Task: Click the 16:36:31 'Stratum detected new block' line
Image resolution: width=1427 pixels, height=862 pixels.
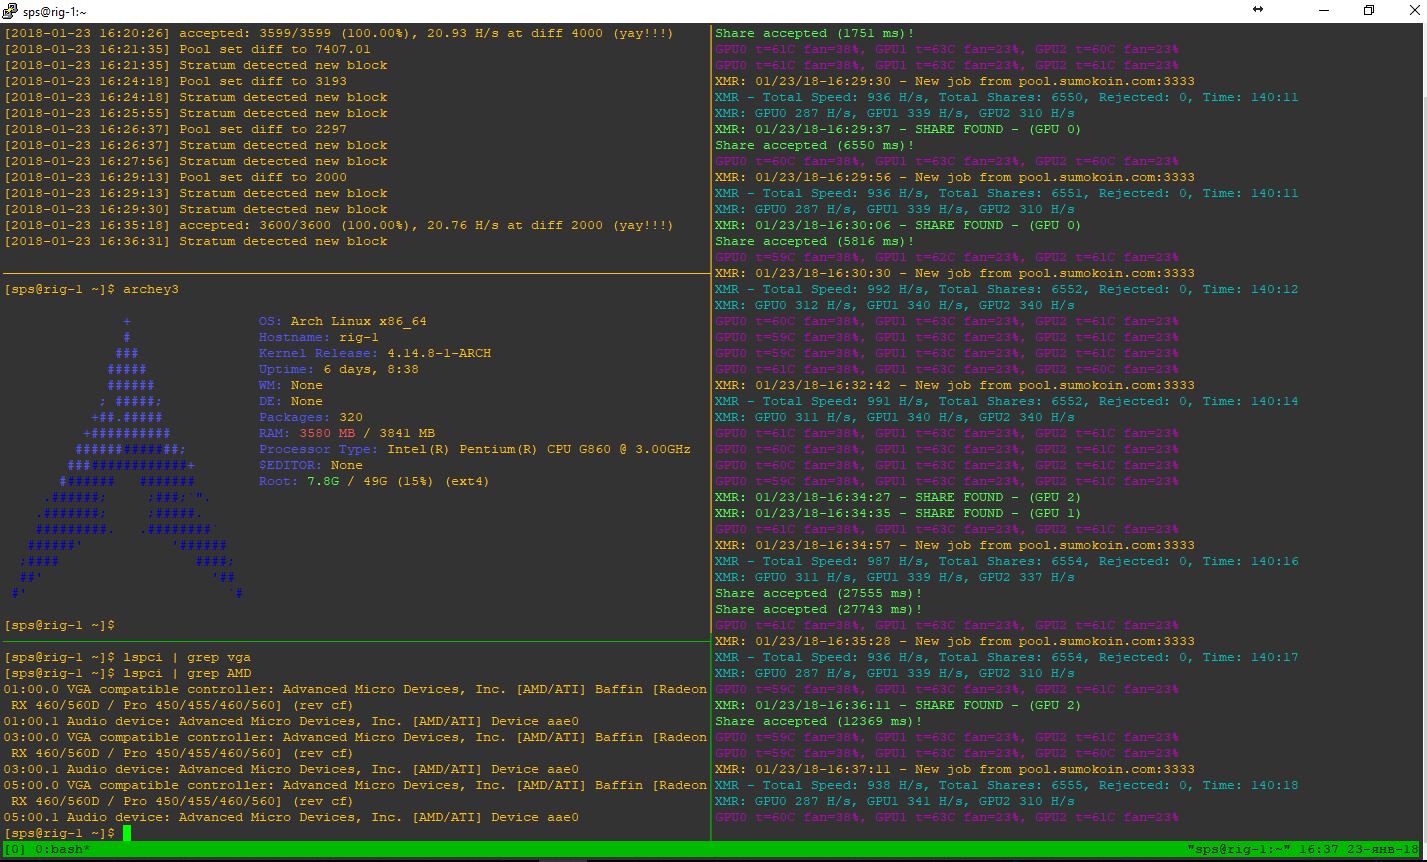Action: tap(196, 241)
